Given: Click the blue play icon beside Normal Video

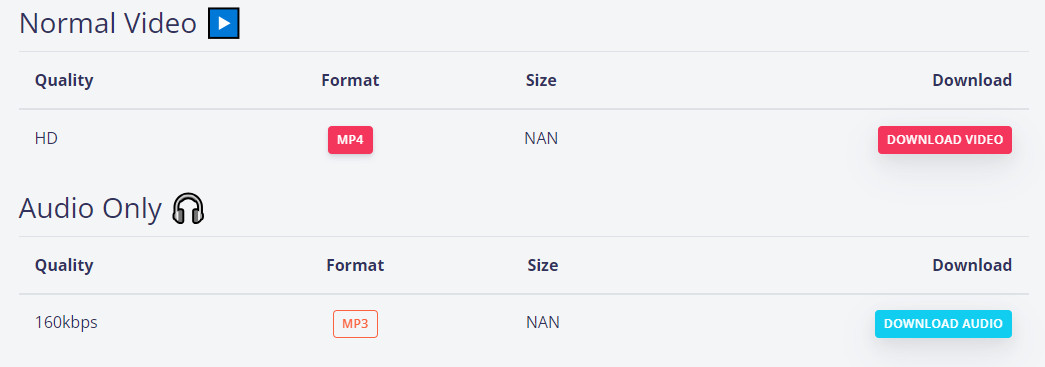Looking at the screenshot, I should 224,24.
